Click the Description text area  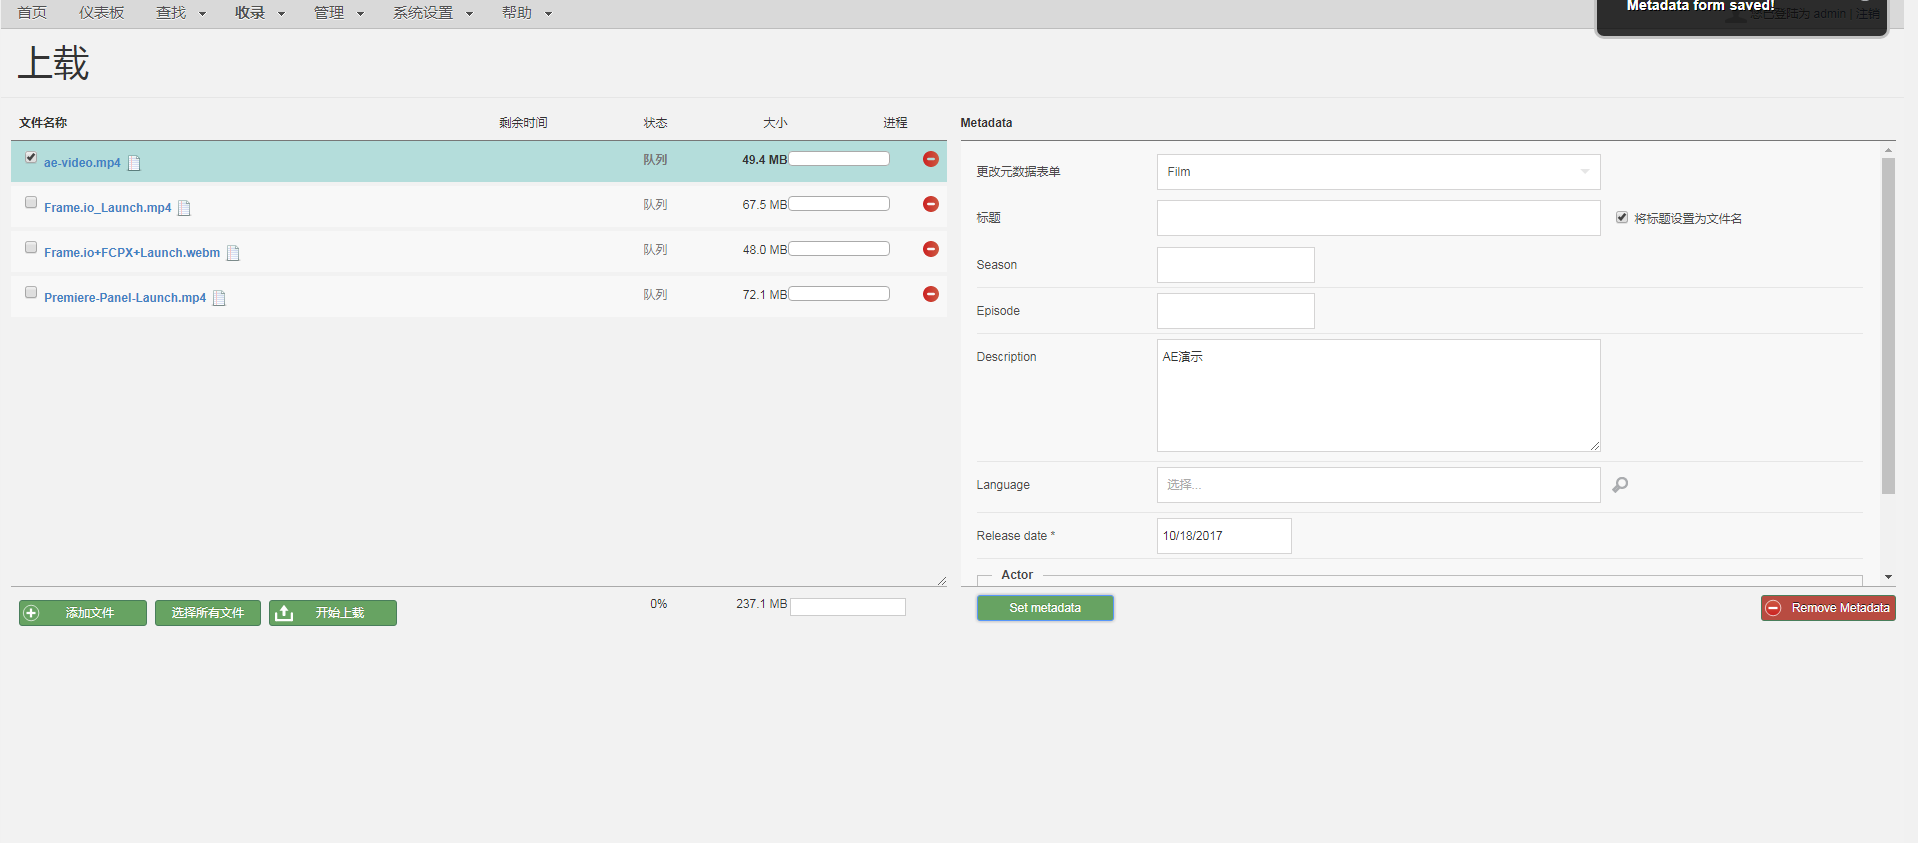click(x=1378, y=395)
